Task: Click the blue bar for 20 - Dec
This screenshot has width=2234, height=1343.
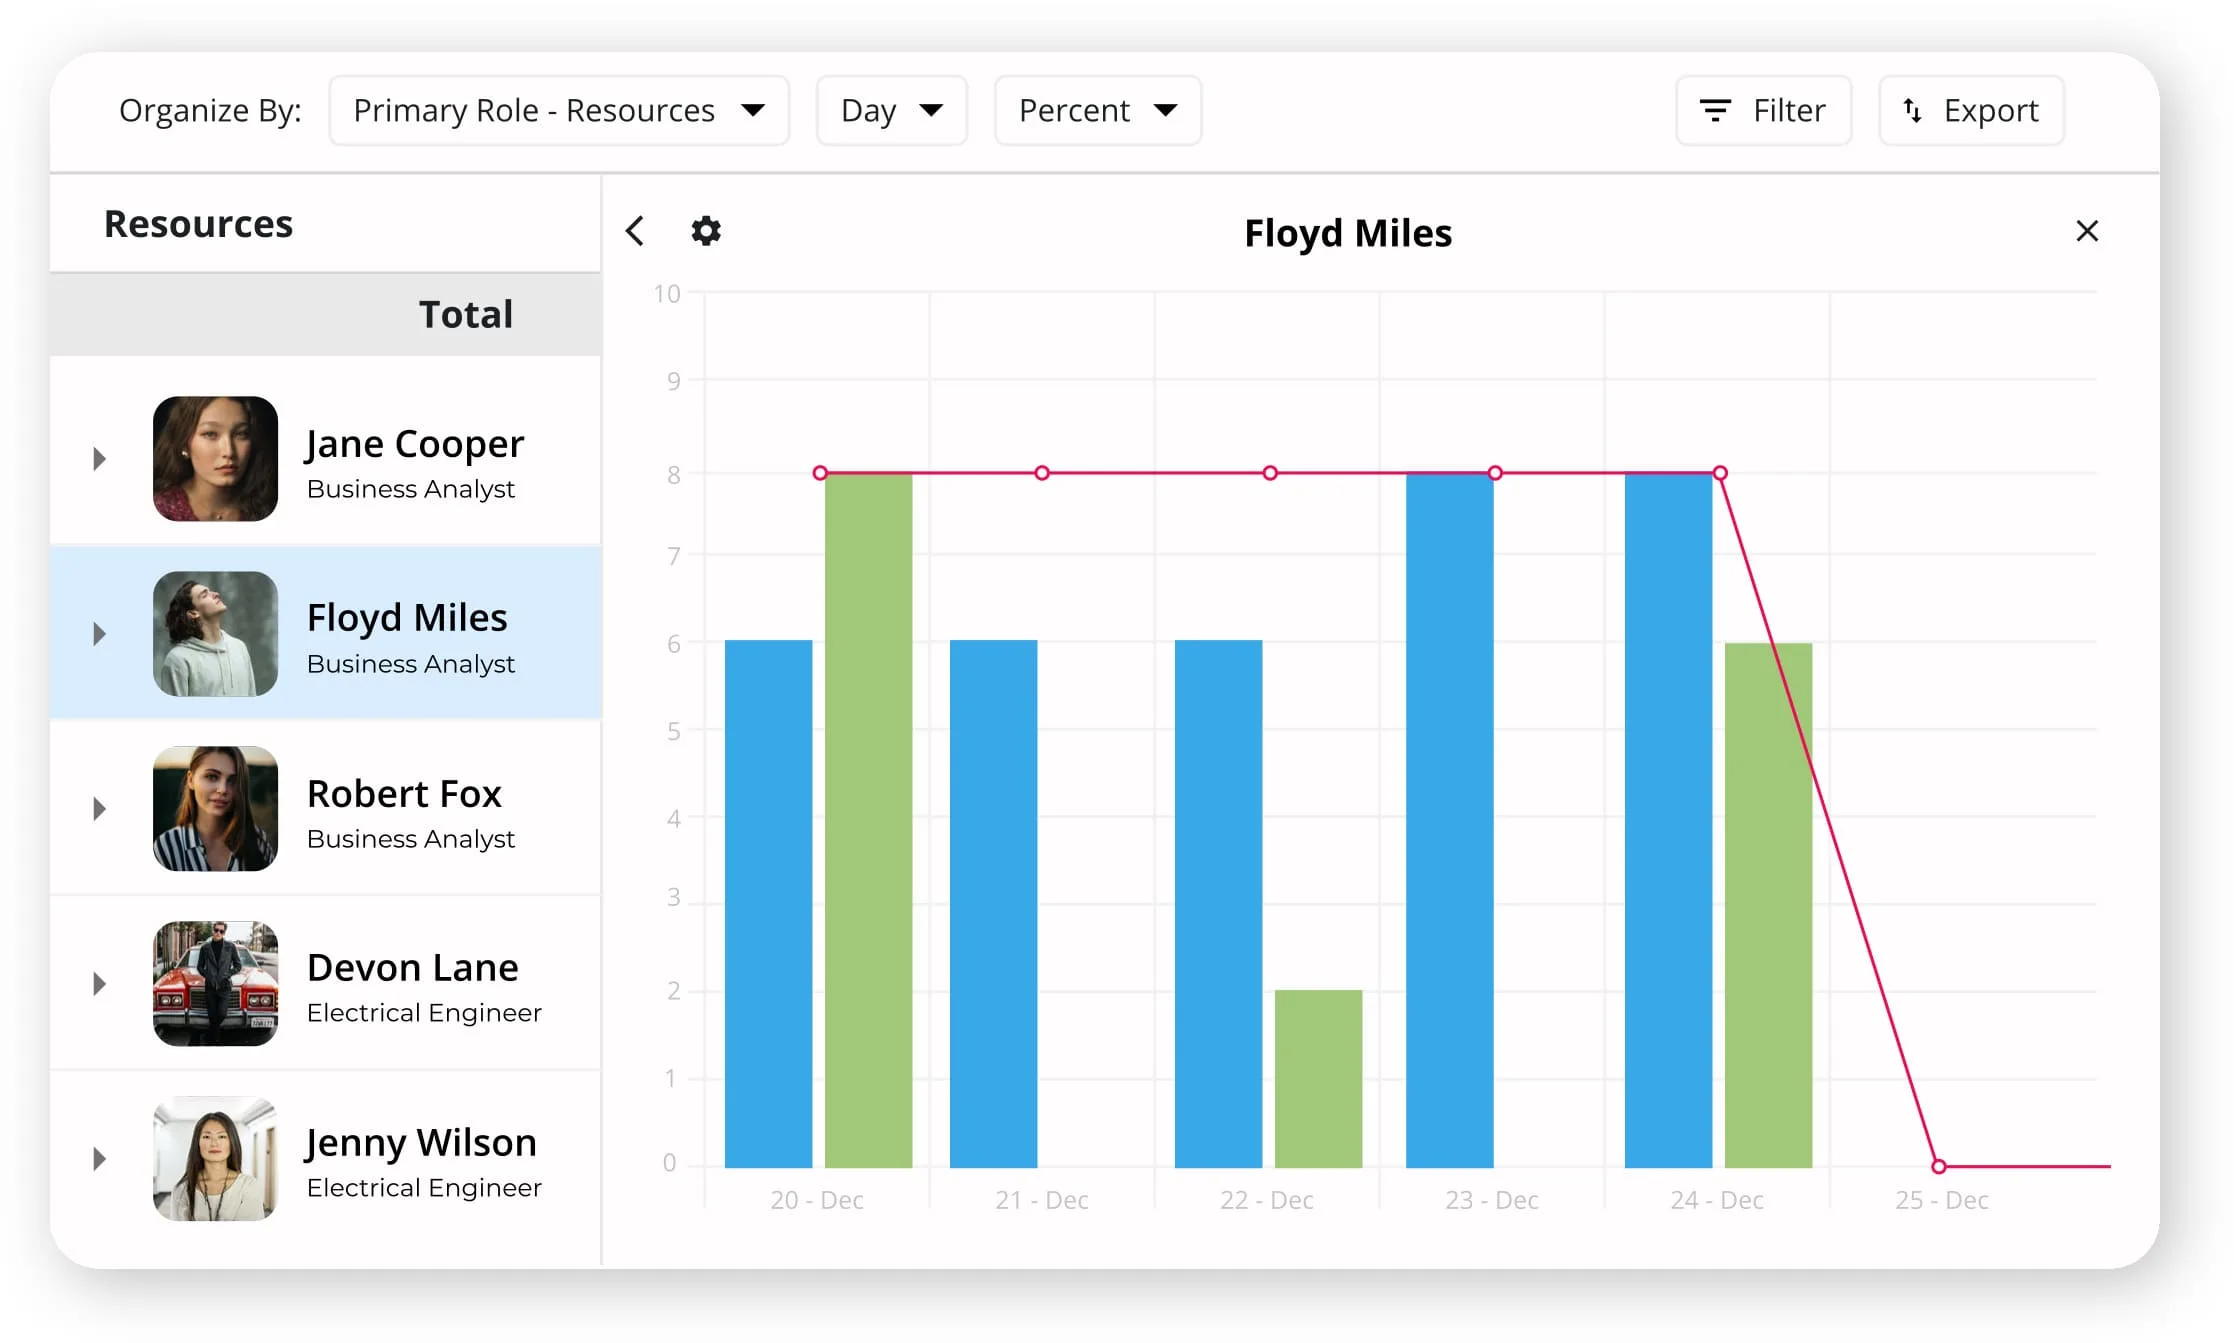Action: tap(768, 904)
